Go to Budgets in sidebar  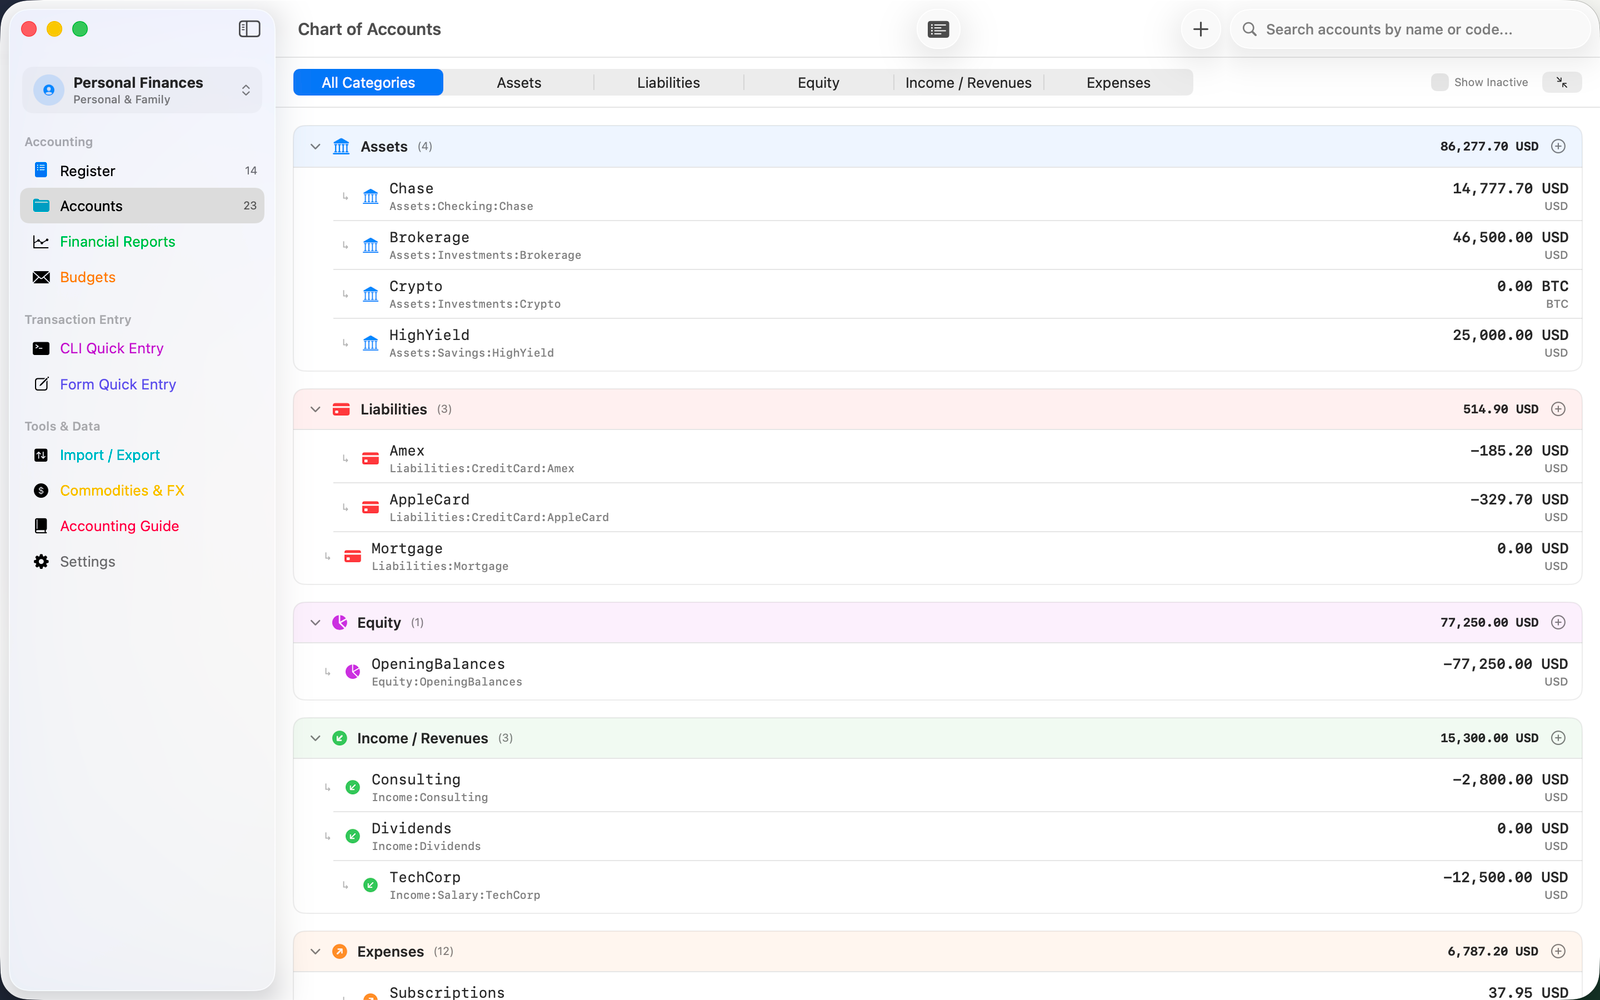142,277
